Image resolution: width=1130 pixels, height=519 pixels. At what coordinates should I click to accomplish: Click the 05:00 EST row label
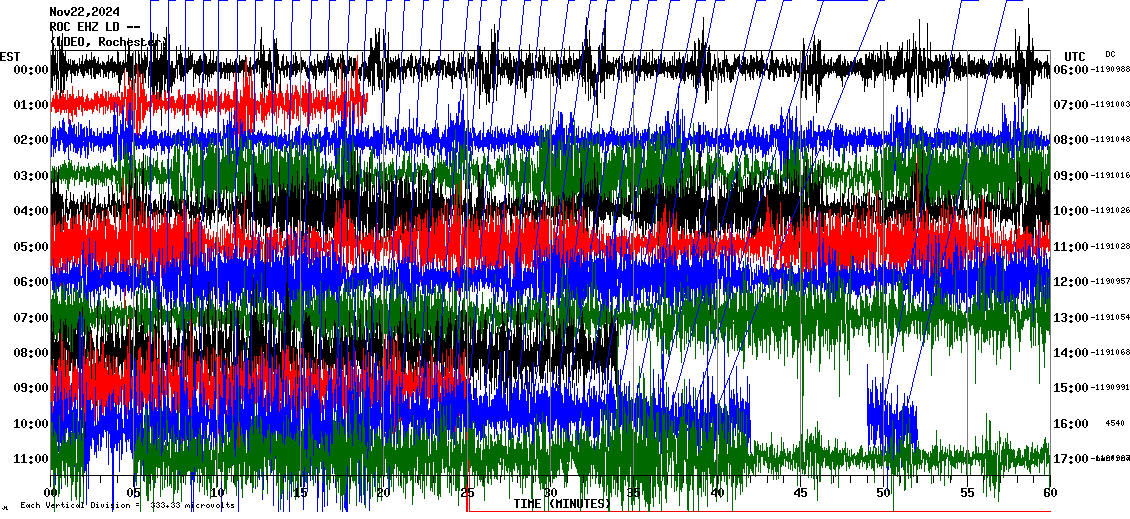30,247
